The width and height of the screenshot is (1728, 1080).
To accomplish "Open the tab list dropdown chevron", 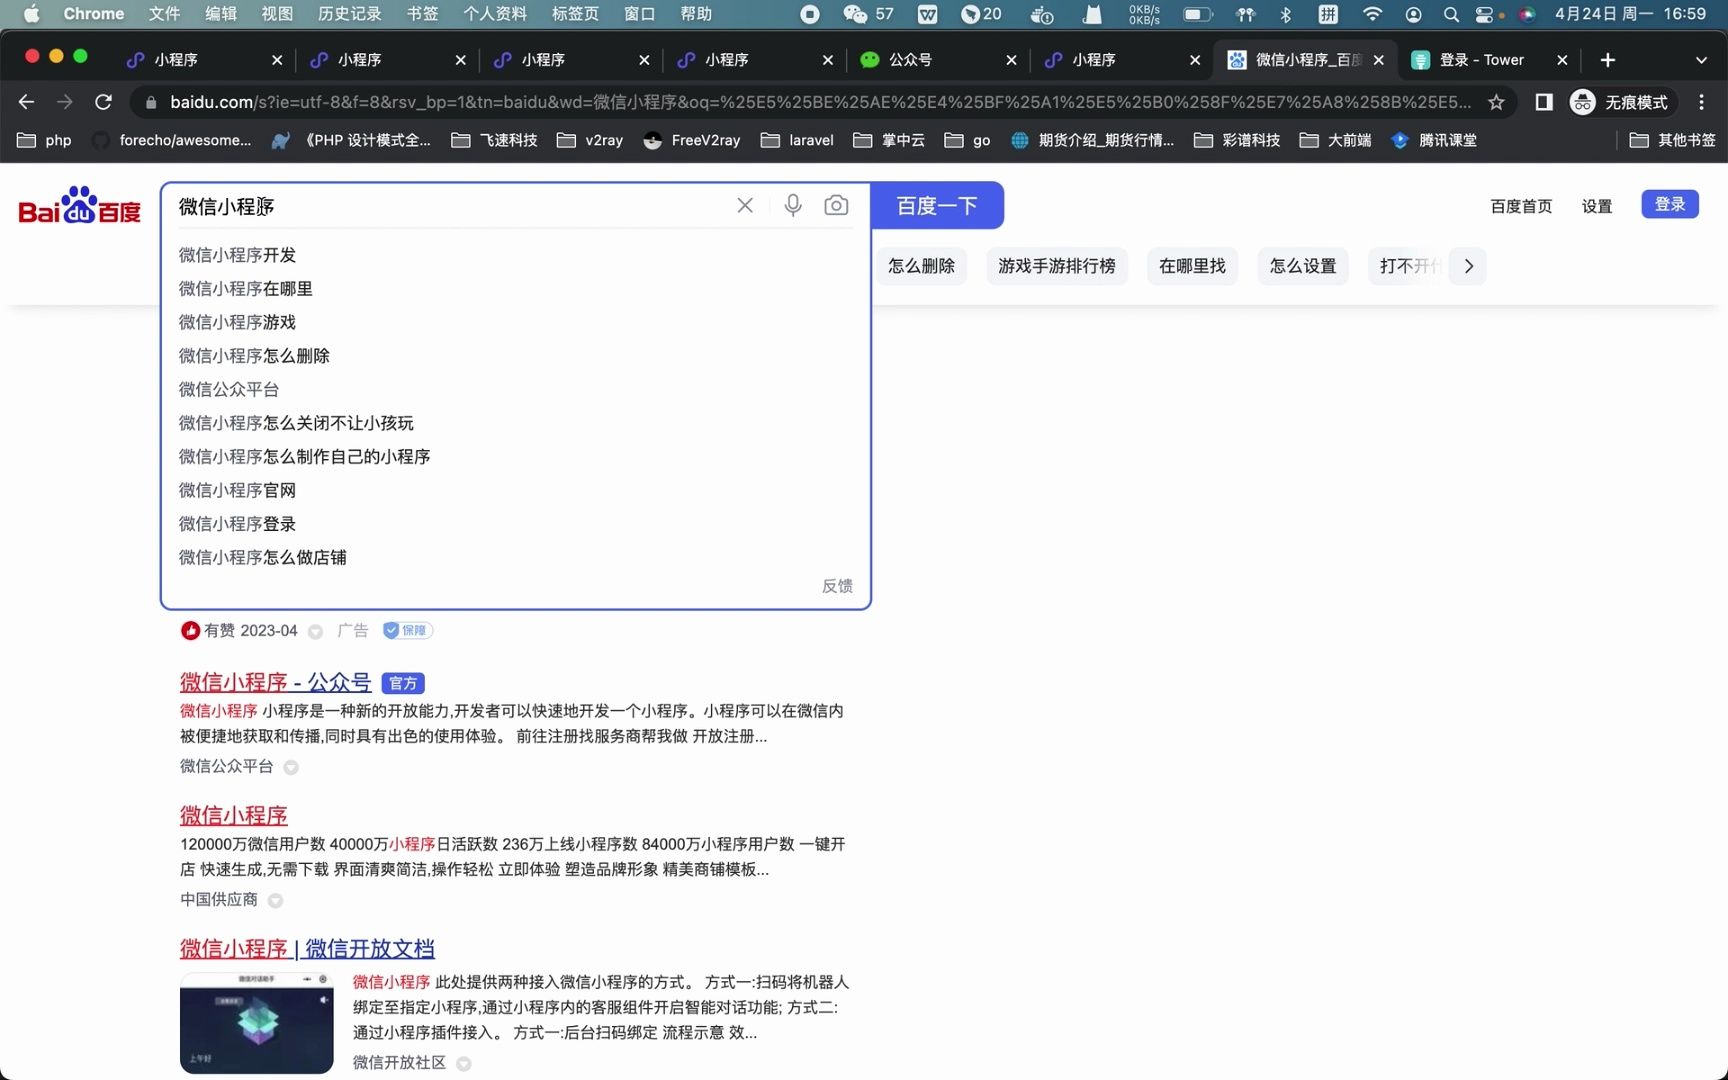I will coord(1700,59).
